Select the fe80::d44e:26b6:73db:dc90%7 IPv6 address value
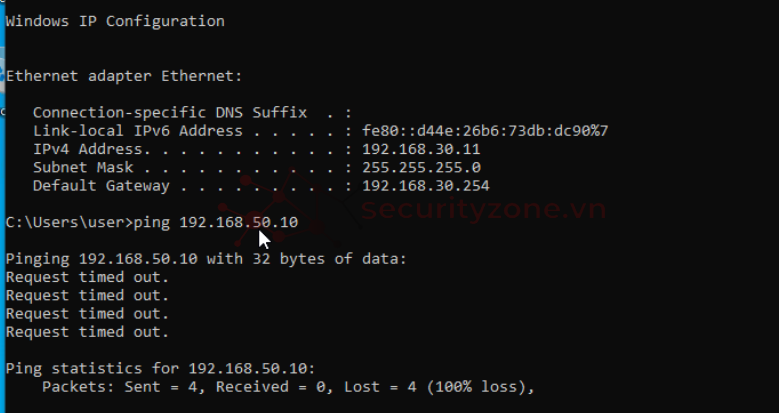Screen dimensions: 779x413 pyautogui.click(x=486, y=131)
